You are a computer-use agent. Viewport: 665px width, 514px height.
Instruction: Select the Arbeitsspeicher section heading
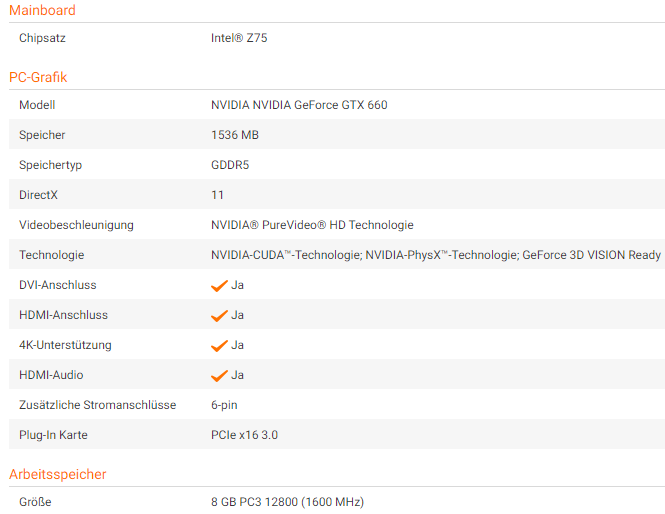point(58,474)
